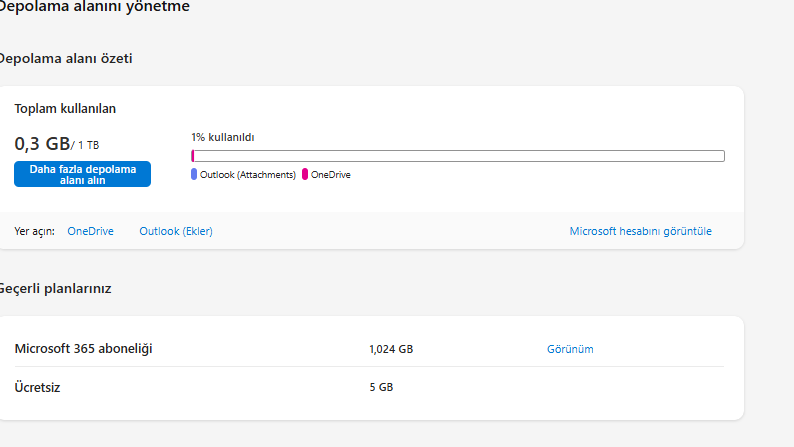Click 'Görünüm' link for Microsoft 365 subscription
Screen dimensions: 794x447
570,349
